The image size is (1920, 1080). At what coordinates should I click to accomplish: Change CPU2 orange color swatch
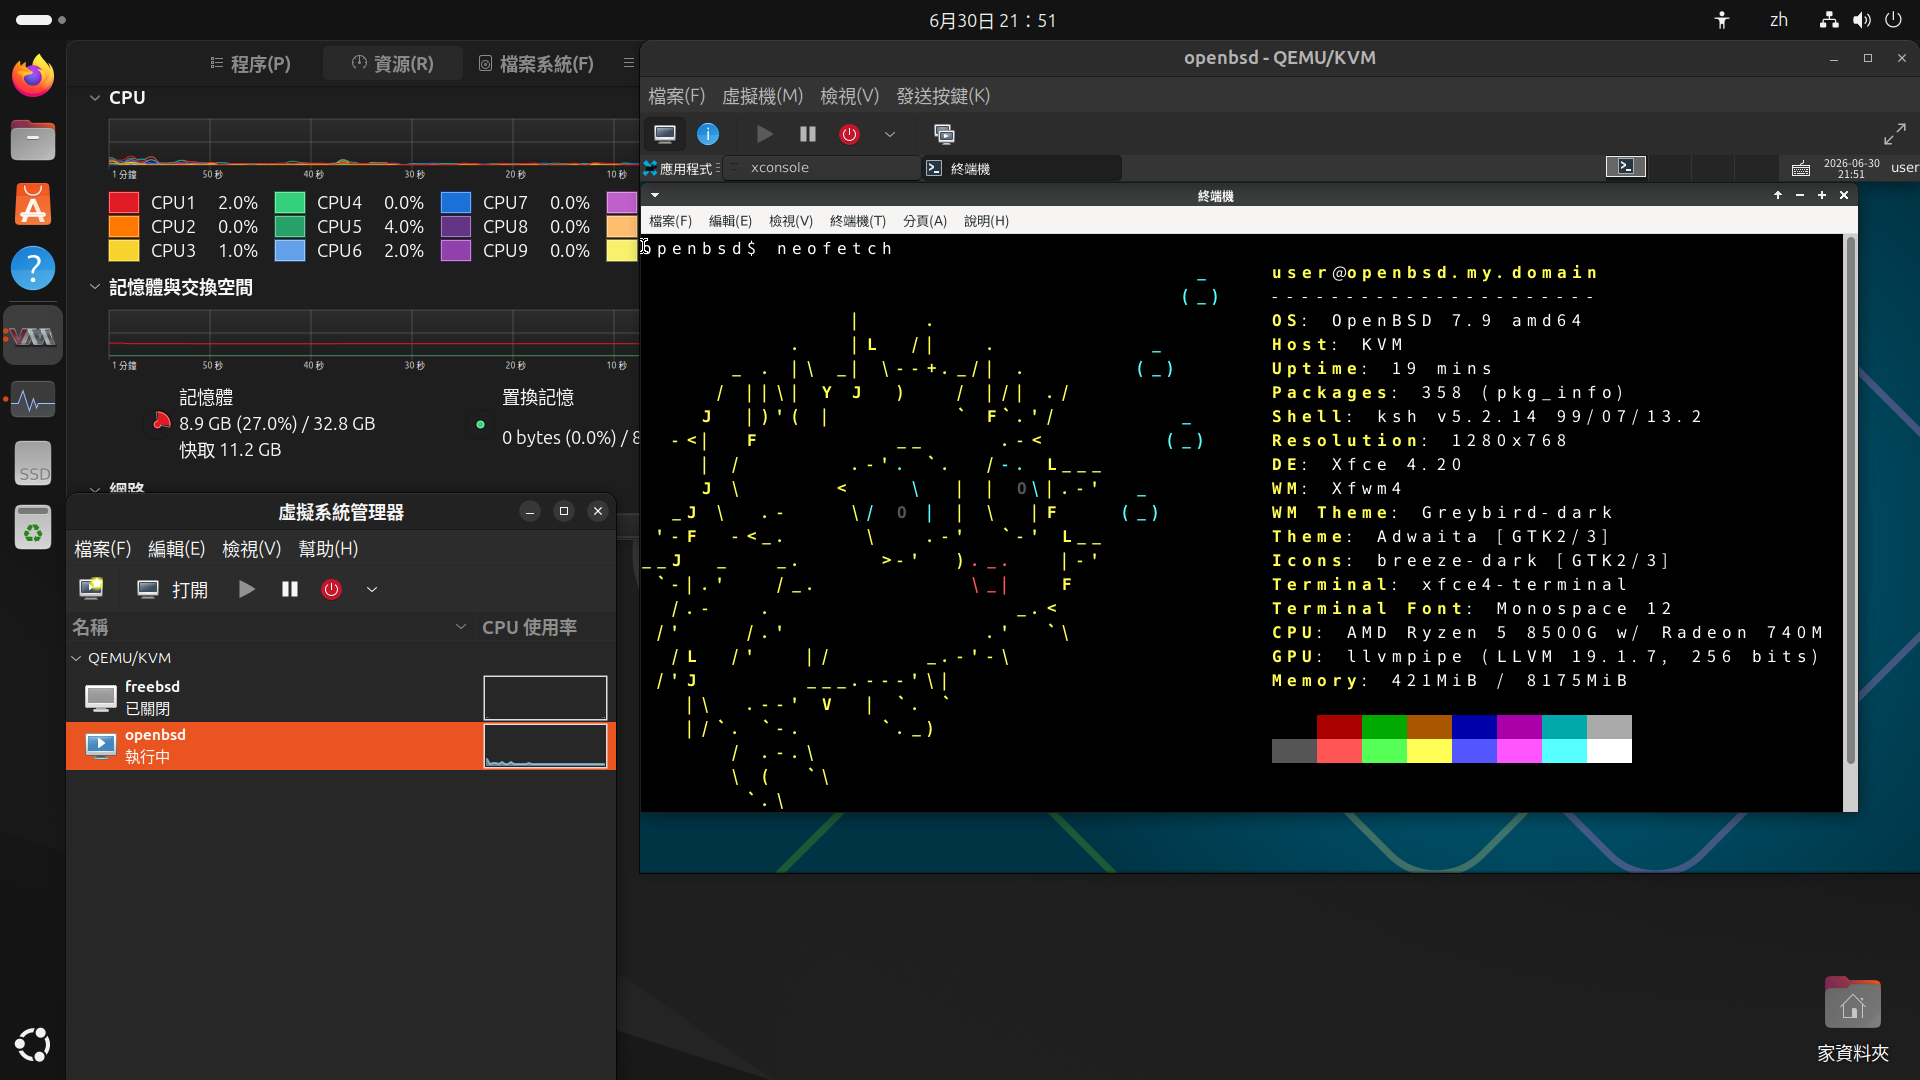124,227
